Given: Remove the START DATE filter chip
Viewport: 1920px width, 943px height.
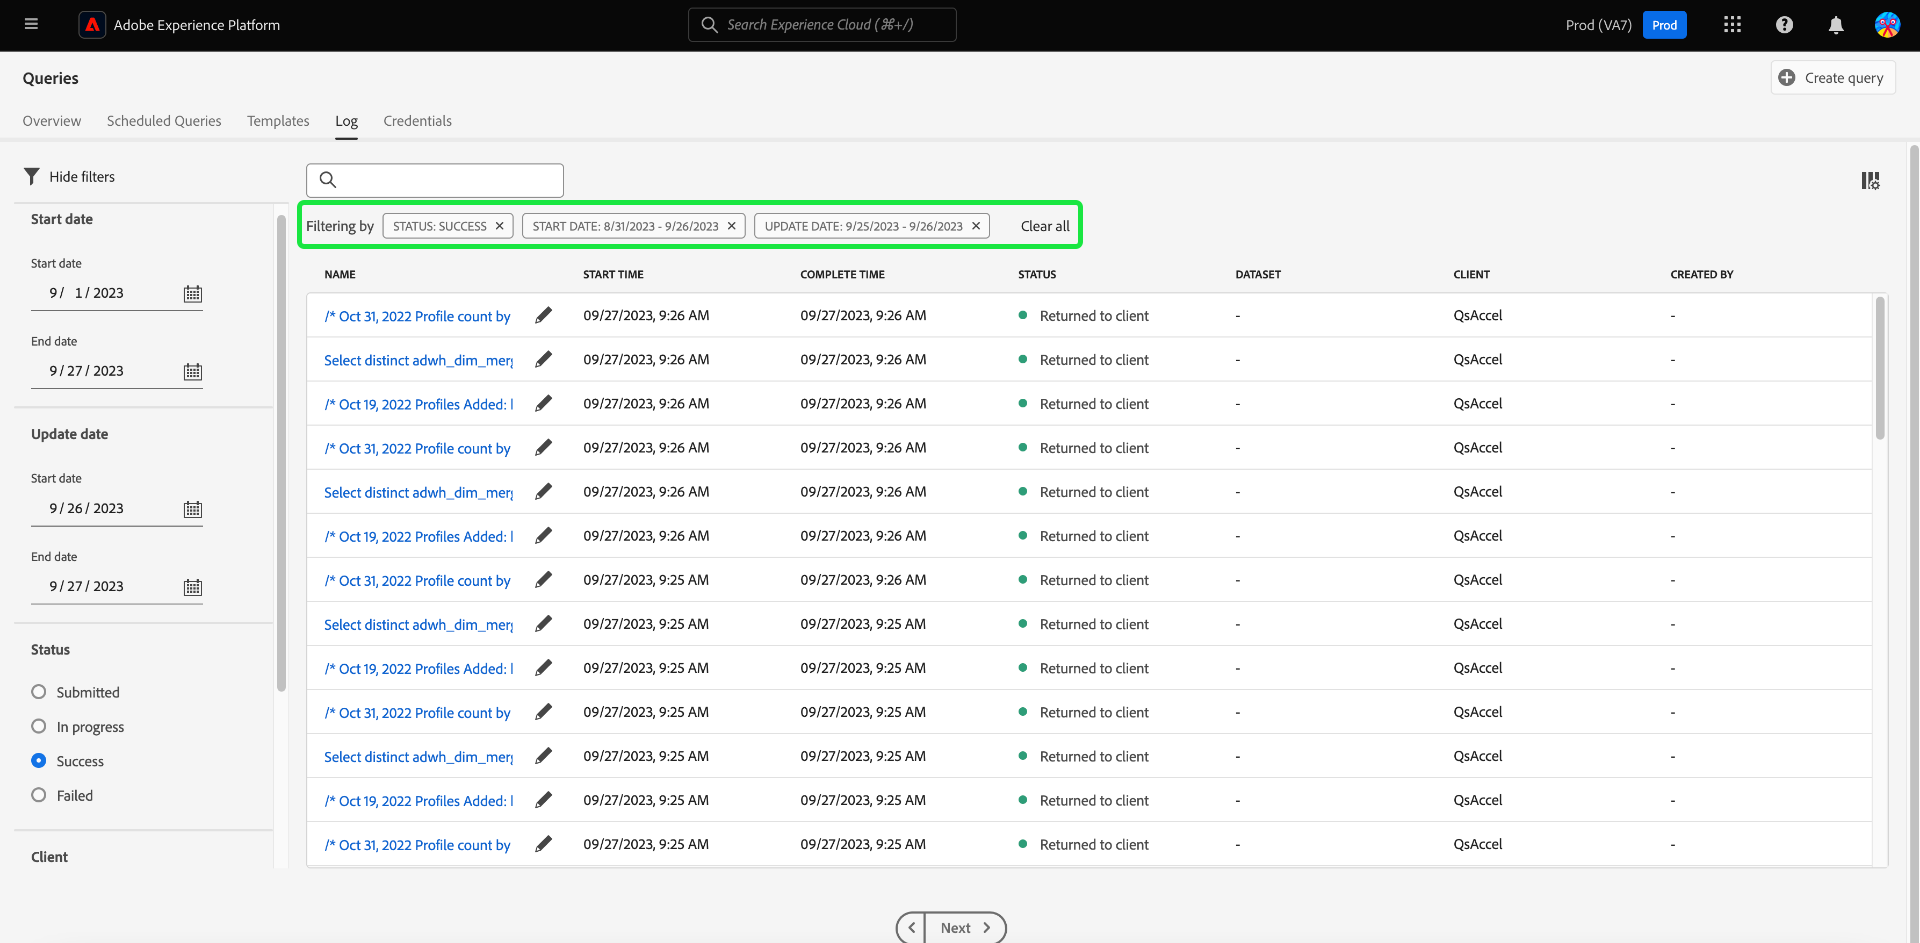Looking at the screenshot, I should tap(732, 226).
